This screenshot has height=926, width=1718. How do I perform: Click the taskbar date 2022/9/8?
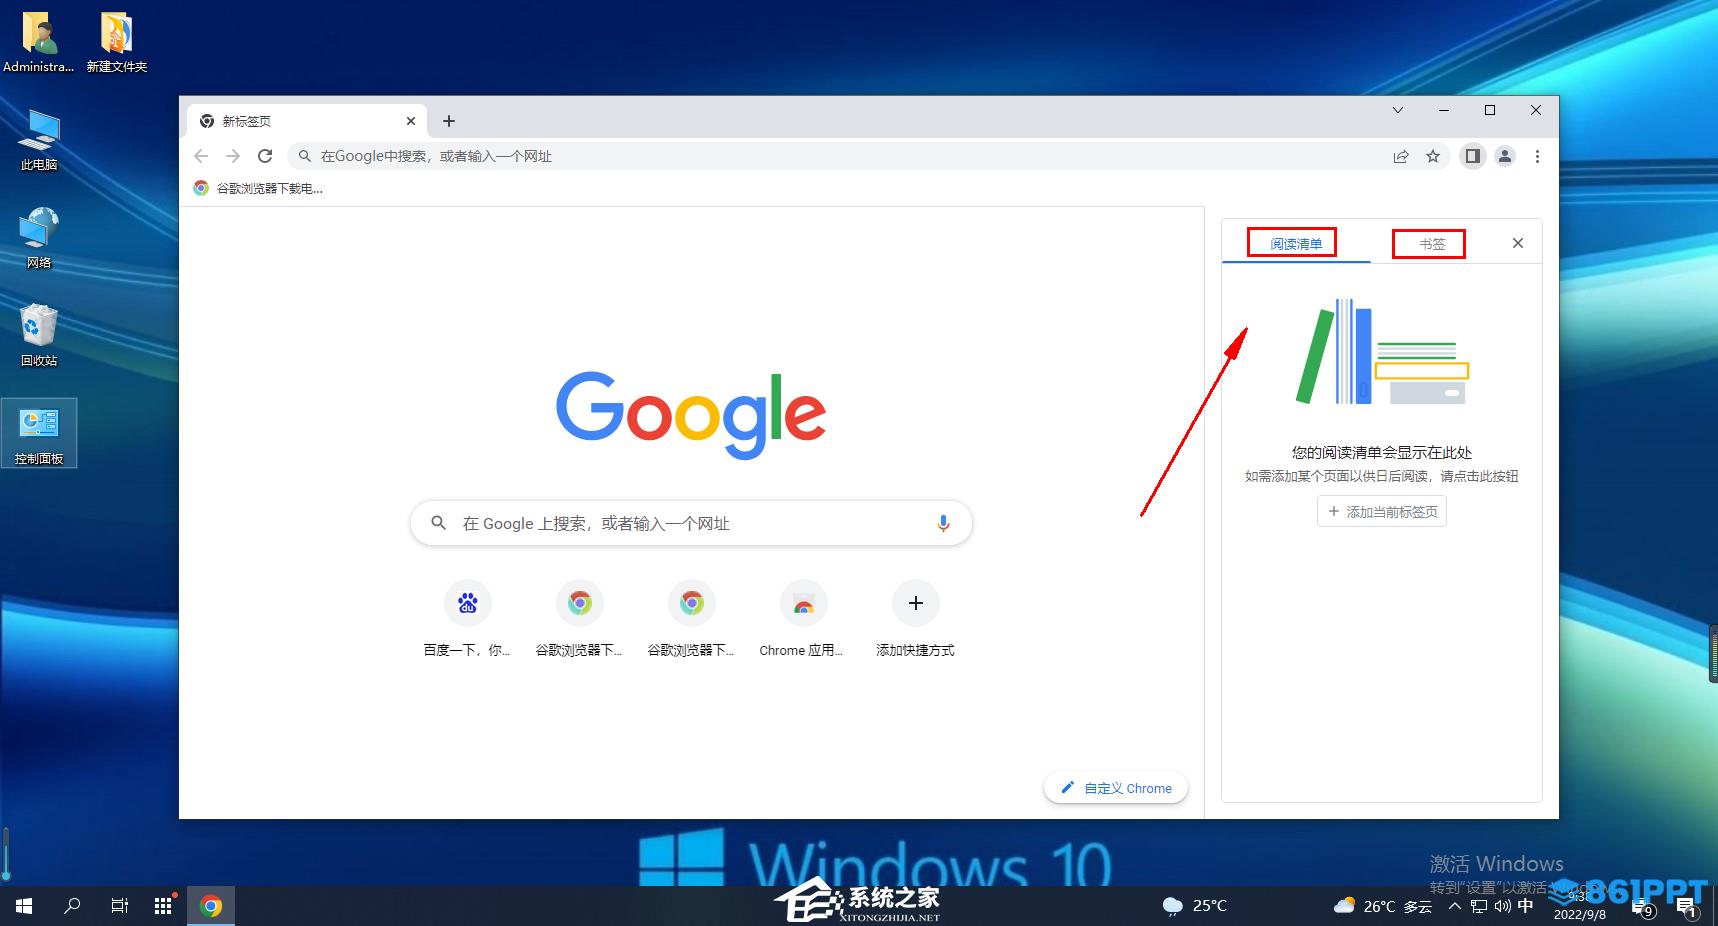1580,915
